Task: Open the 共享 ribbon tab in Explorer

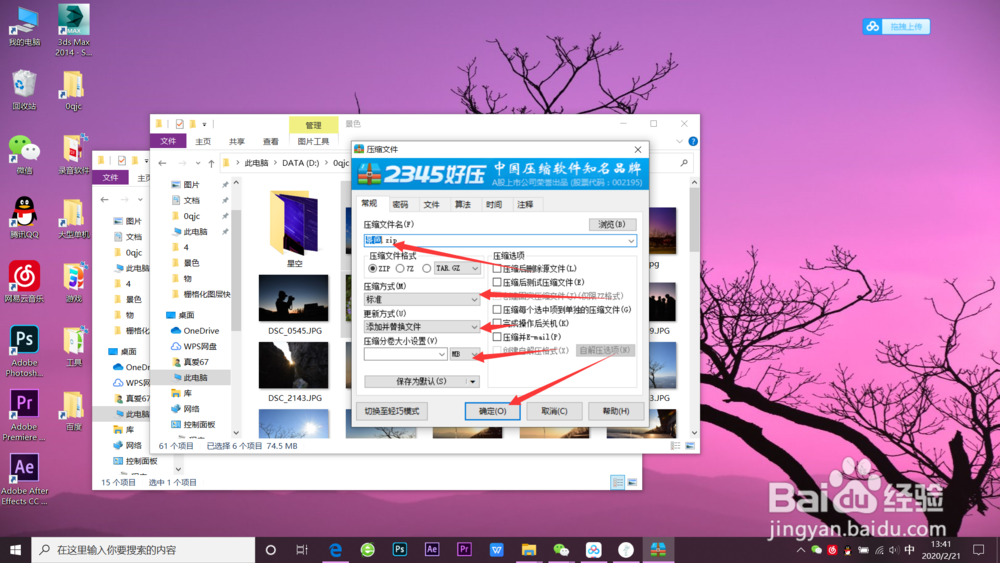Action: click(x=237, y=141)
